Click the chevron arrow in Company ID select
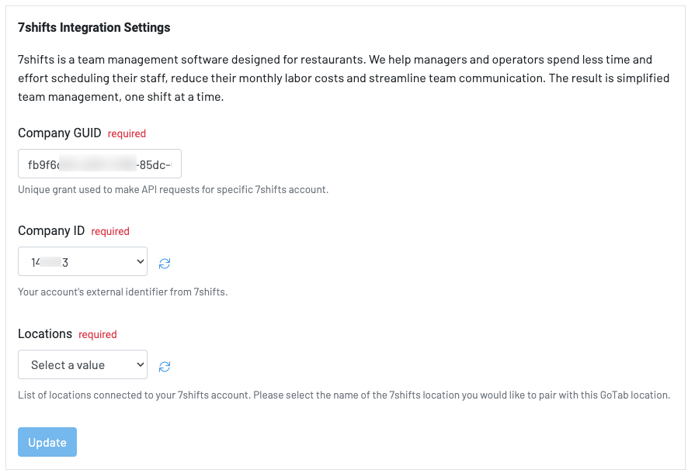The height and width of the screenshot is (473, 688). click(139, 262)
